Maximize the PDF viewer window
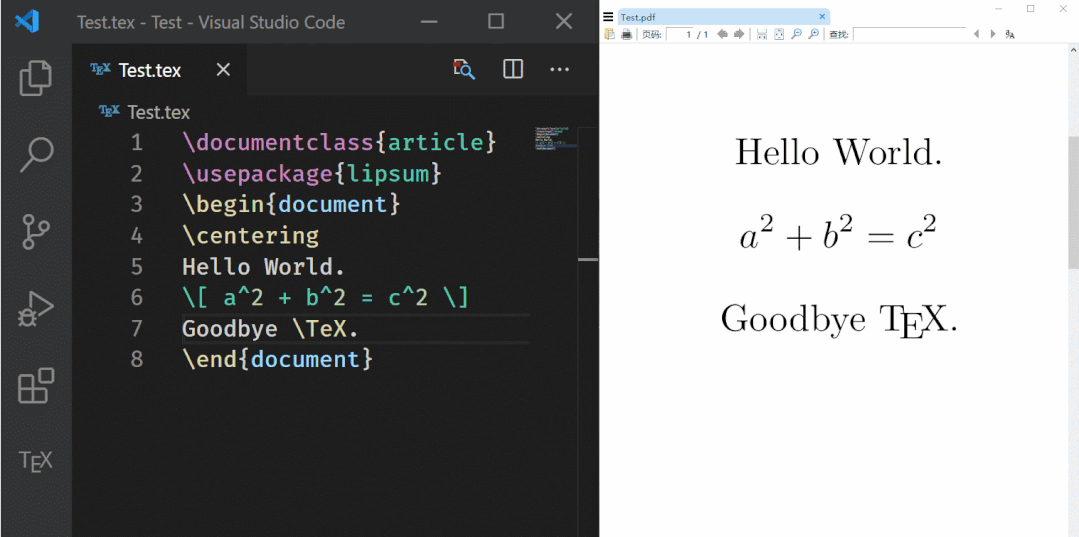1079x537 pixels. pos(1030,8)
